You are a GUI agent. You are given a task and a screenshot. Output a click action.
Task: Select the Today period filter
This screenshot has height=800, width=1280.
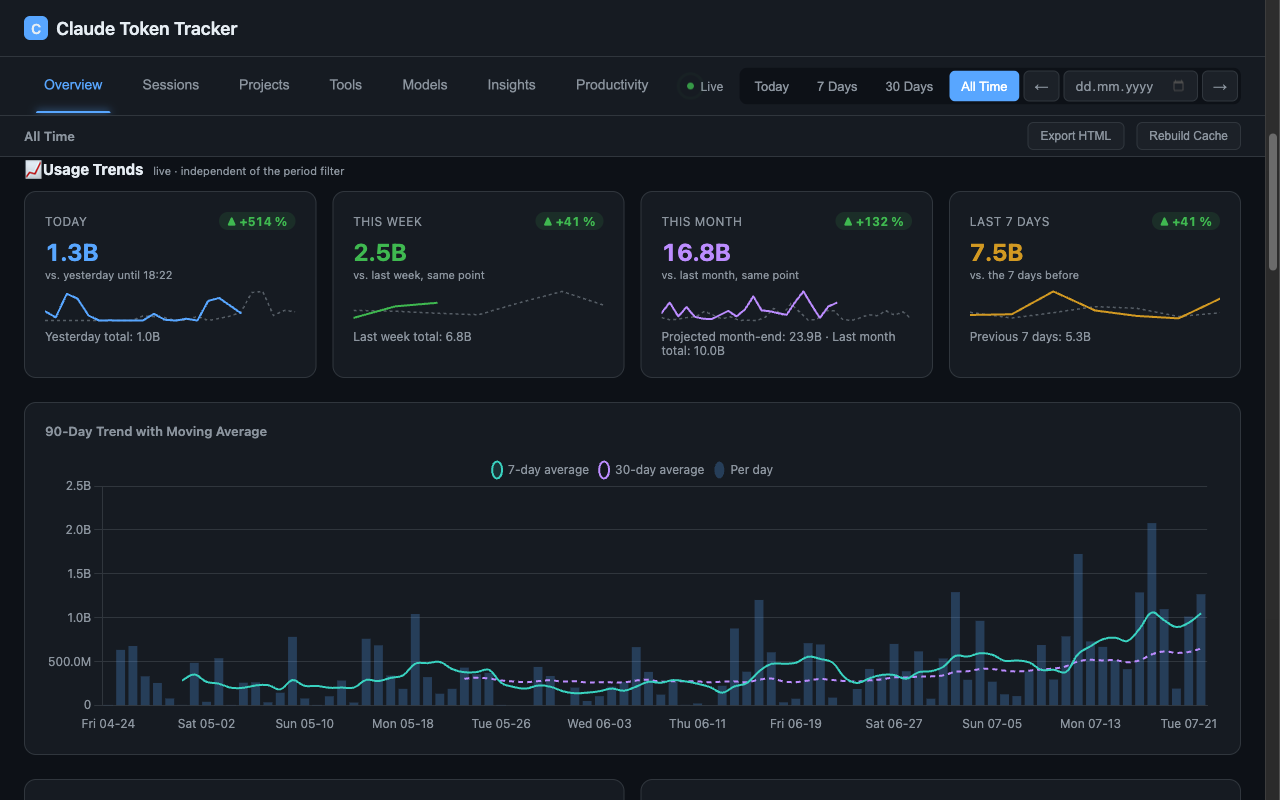771,86
